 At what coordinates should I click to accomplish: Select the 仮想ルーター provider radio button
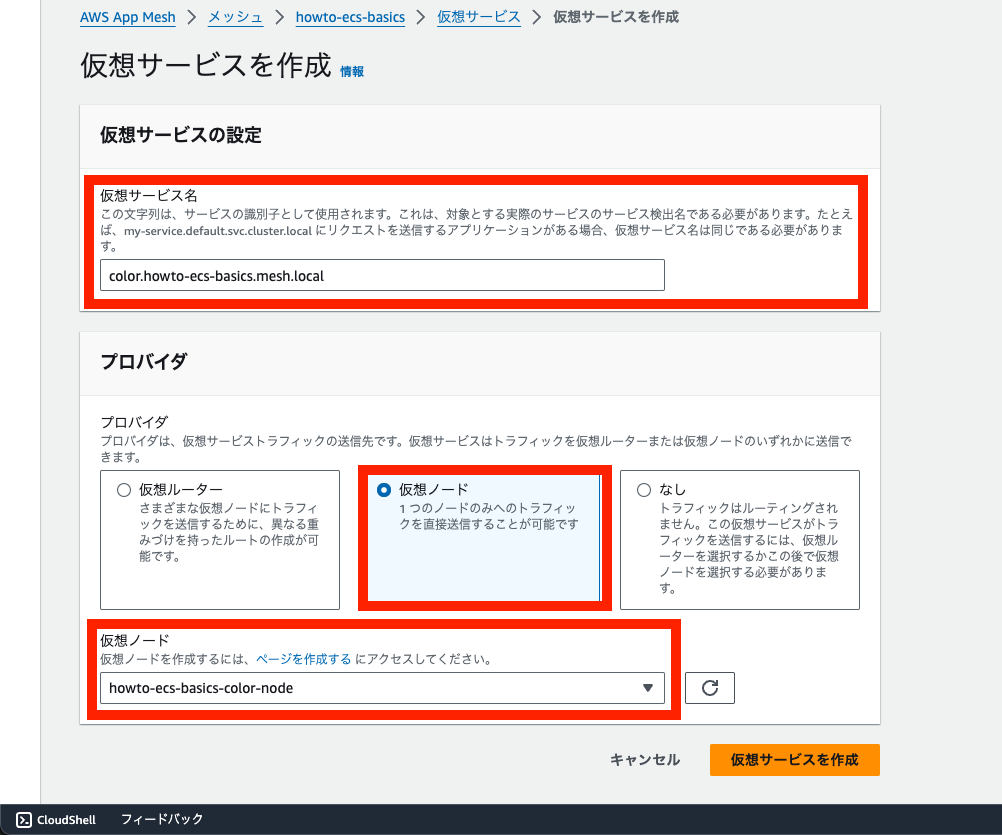pos(124,490)
